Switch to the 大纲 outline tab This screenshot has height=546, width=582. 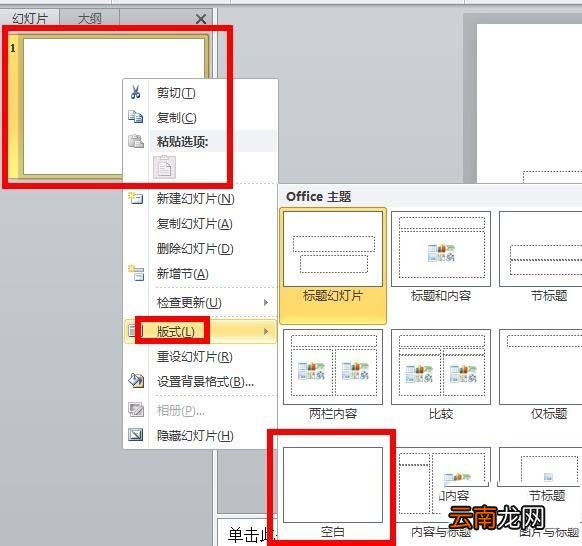(x=89, y=18)
